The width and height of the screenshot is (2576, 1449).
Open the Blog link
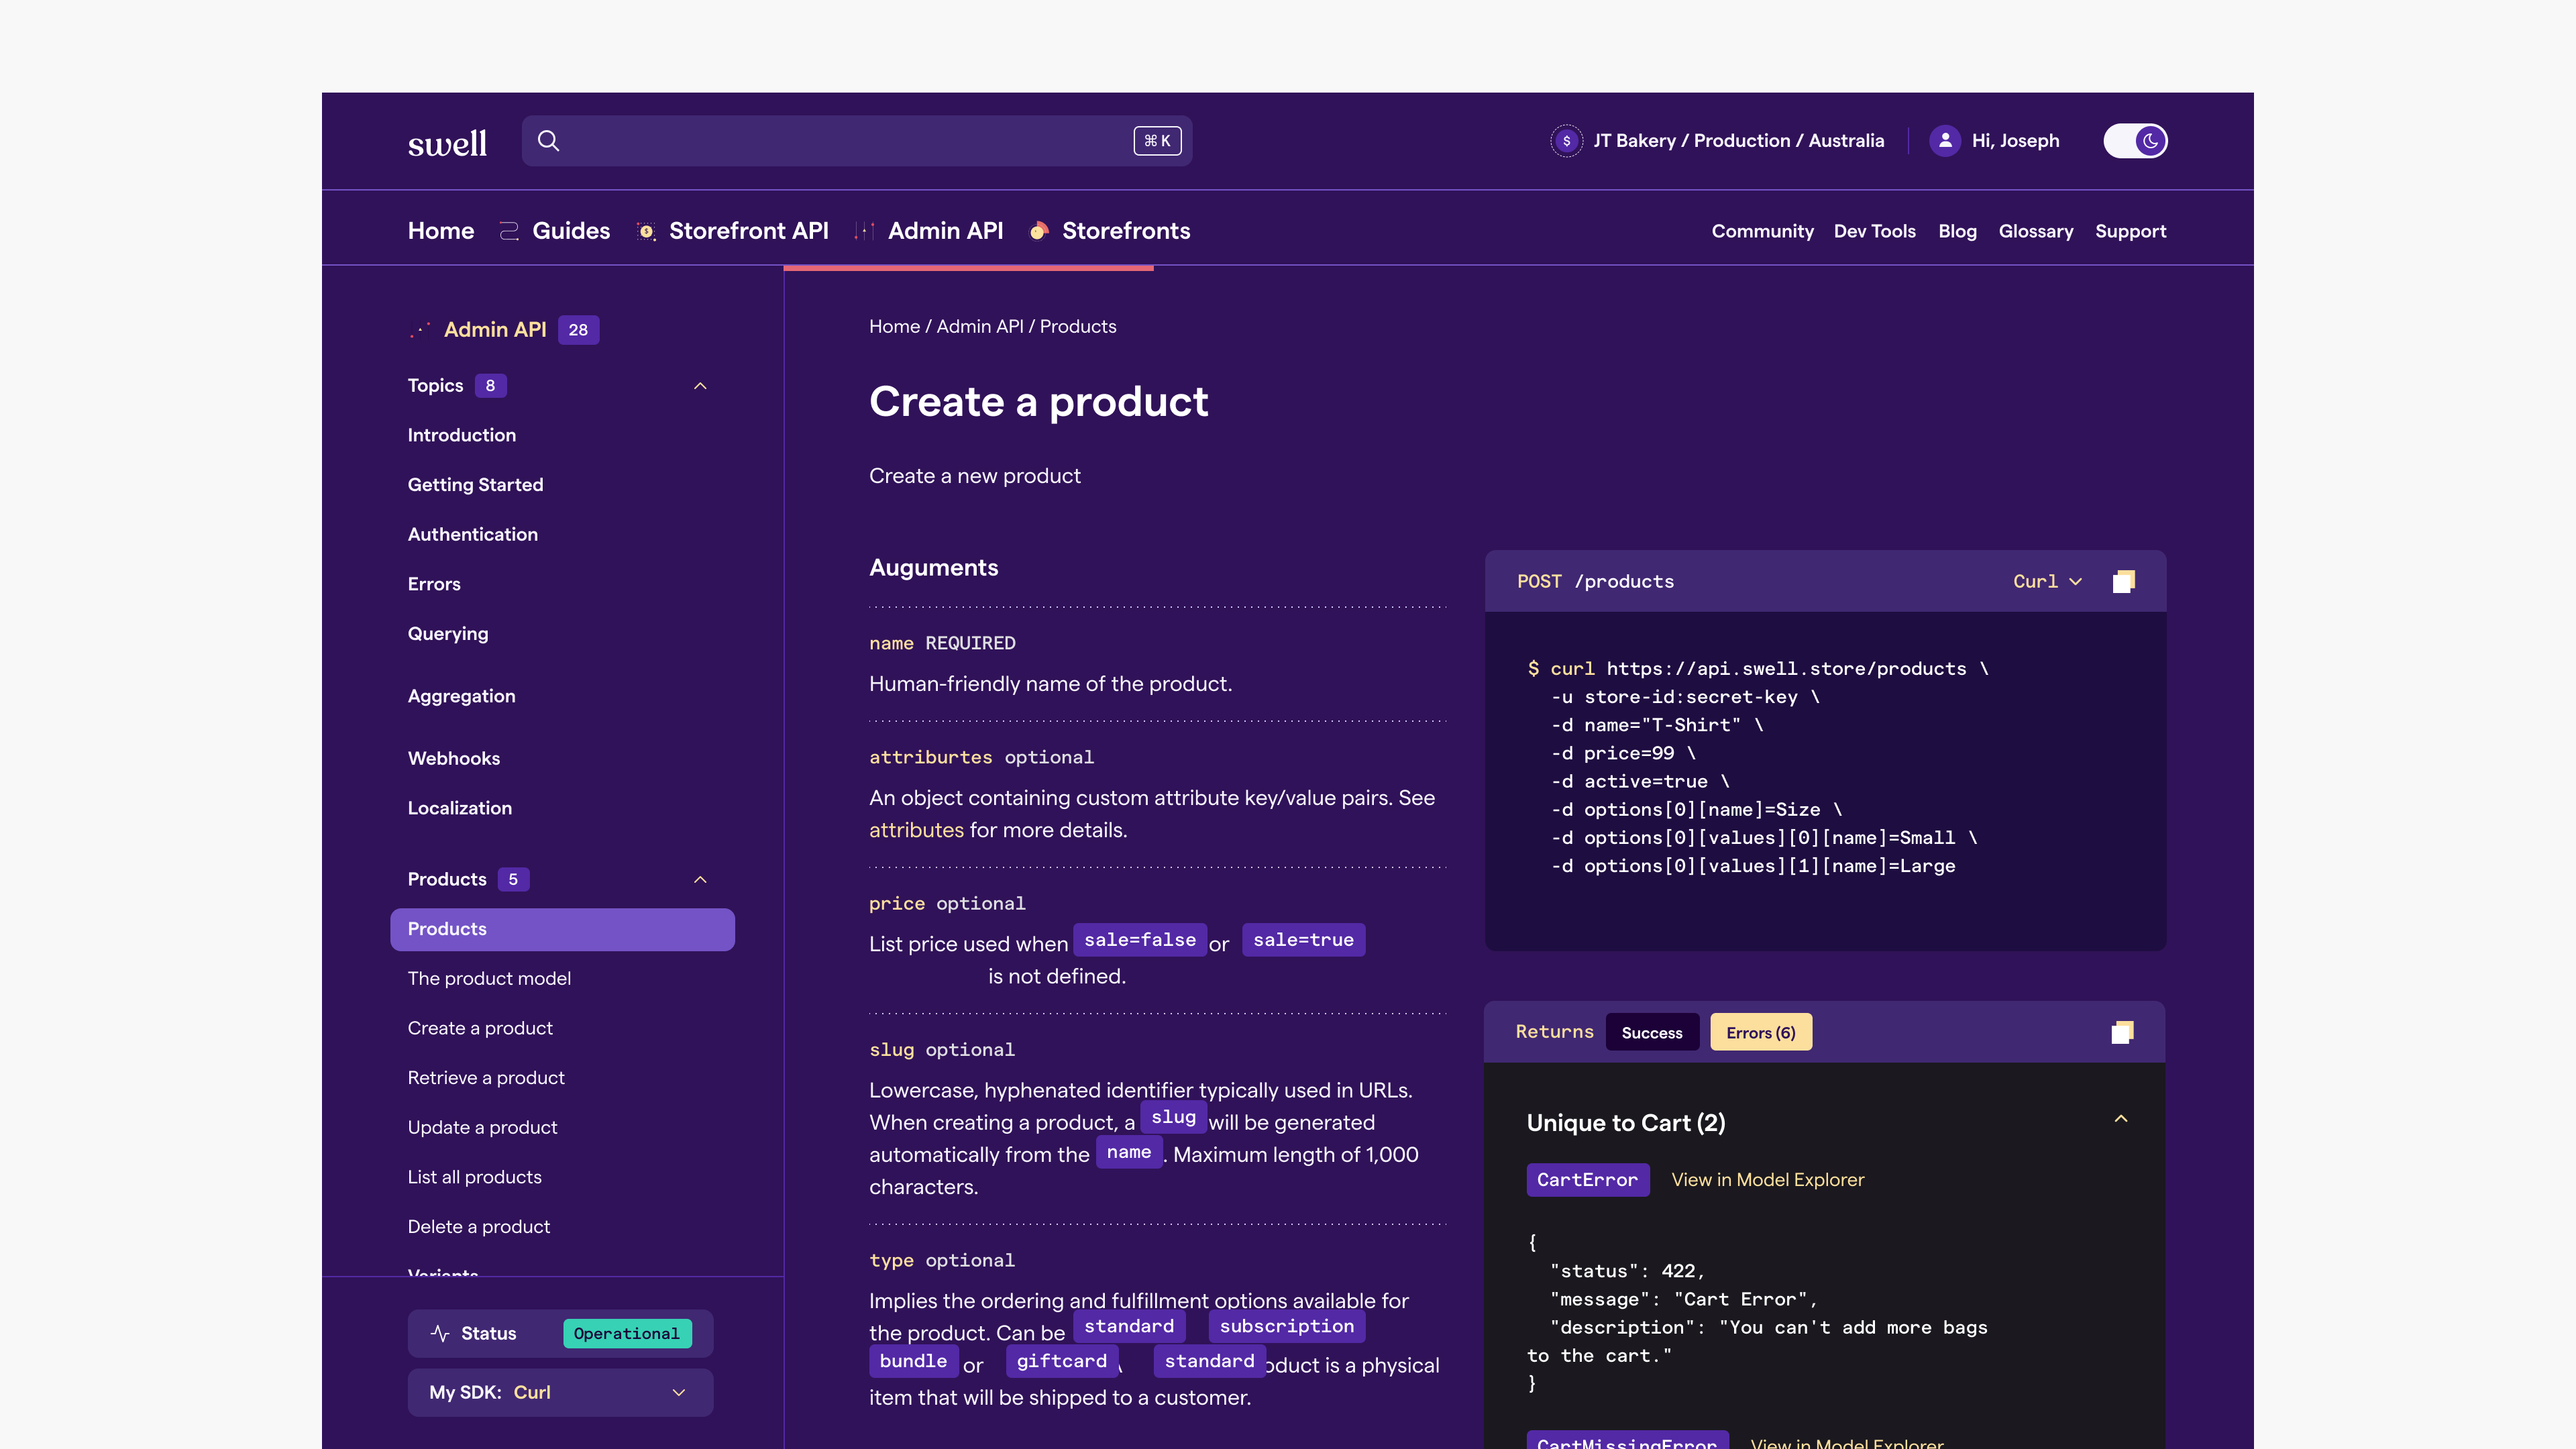(x=1957, y=231)
